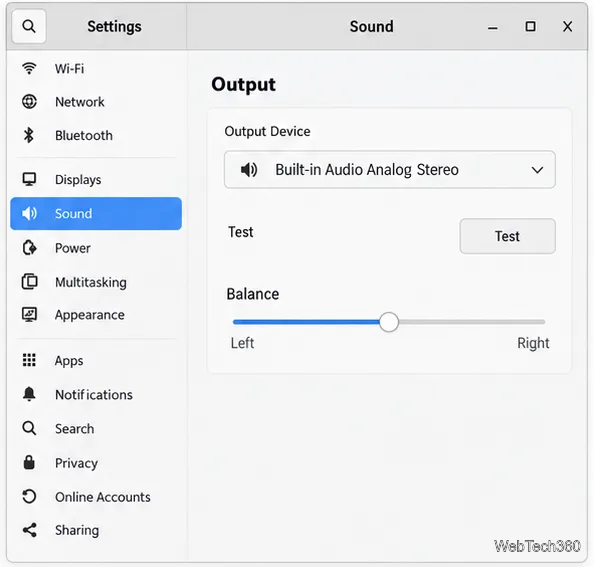Screen dimensions: 594x567
Task: Click the 'Output Device' label
Action: tap(267, 131)
